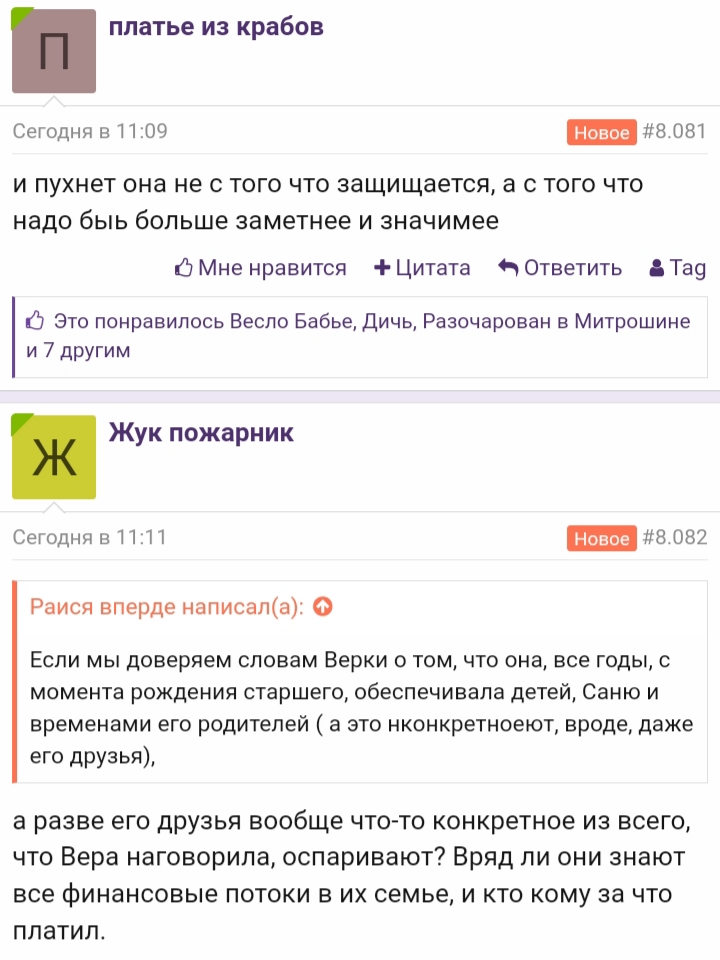Open post permalink #8.081
Image resolution: width=720 pixels, height=960 pixels.
click(674, 131)
